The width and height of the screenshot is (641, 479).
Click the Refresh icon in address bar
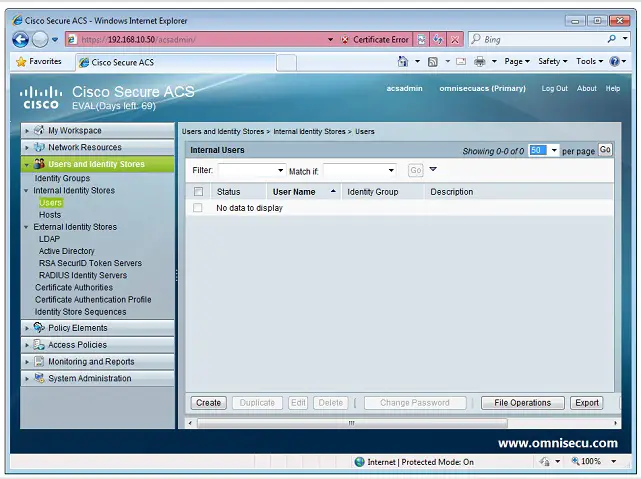pos(438,40)
